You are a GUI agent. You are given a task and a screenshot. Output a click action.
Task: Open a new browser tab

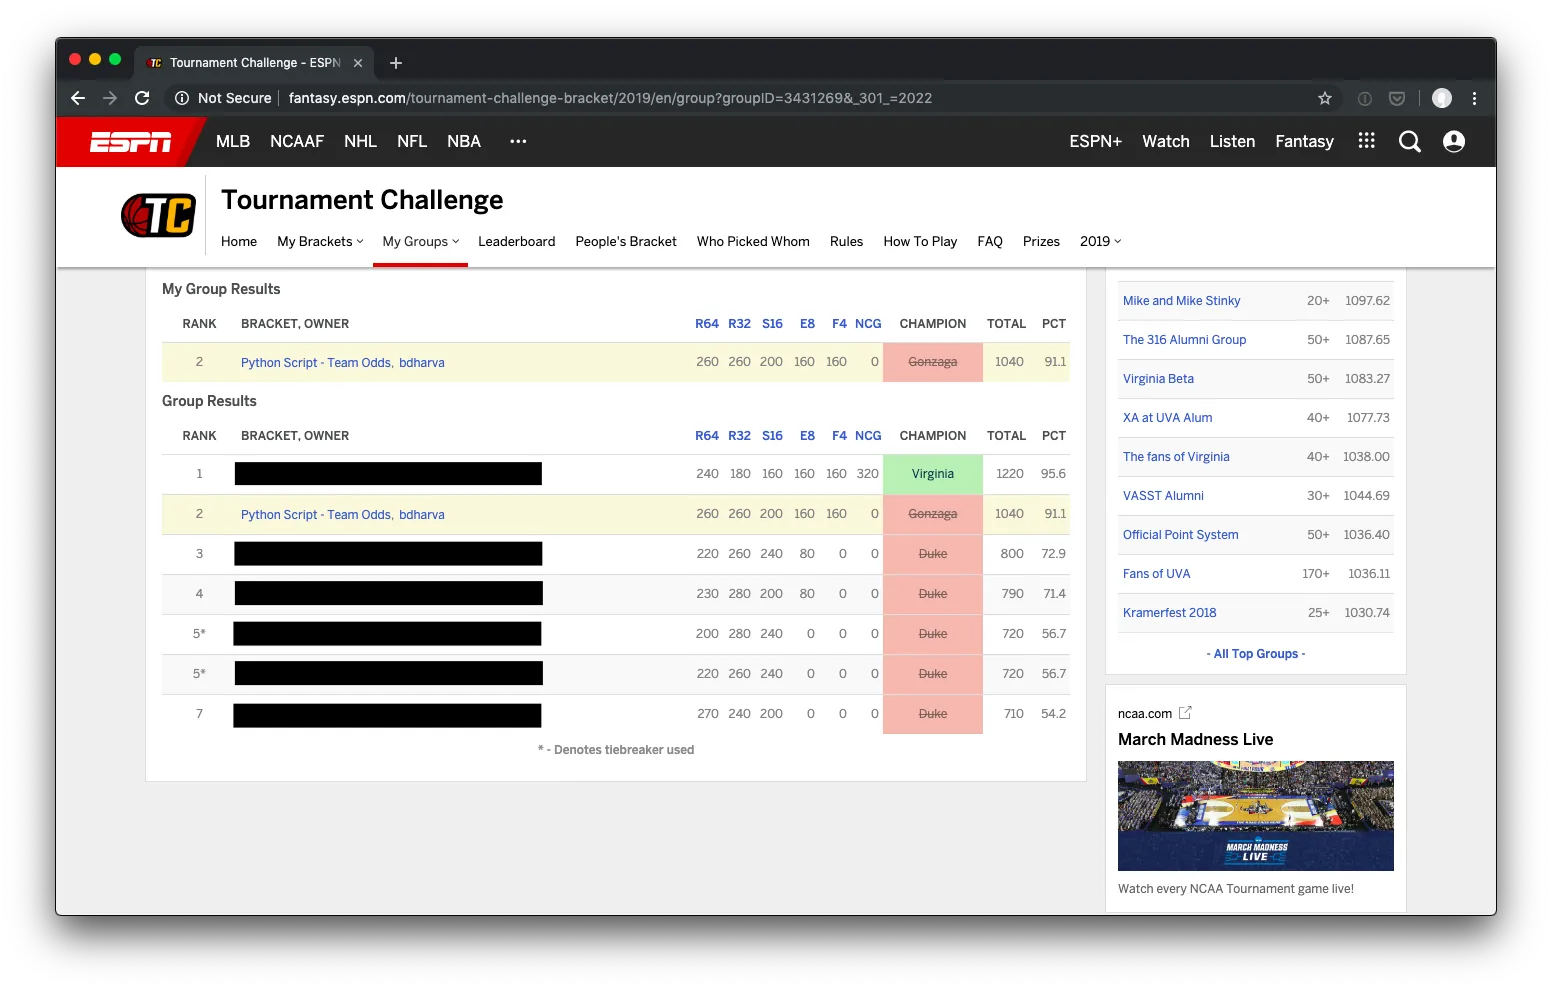click(x=396, y=63)
